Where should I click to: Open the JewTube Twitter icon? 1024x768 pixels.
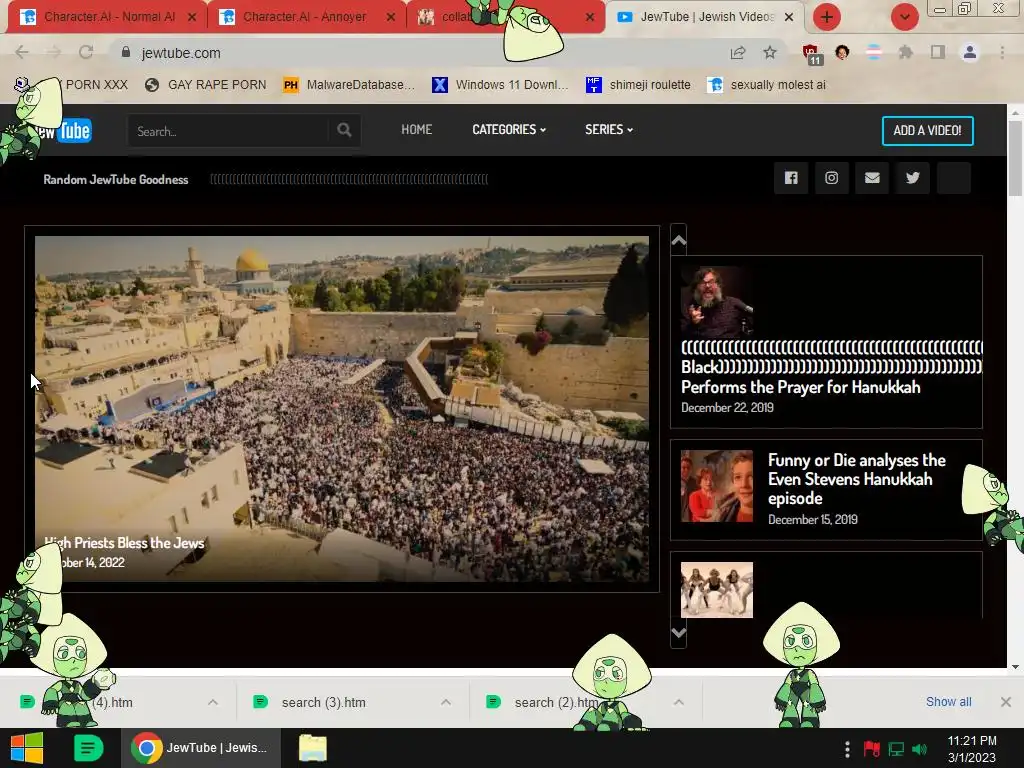(912, 178)
